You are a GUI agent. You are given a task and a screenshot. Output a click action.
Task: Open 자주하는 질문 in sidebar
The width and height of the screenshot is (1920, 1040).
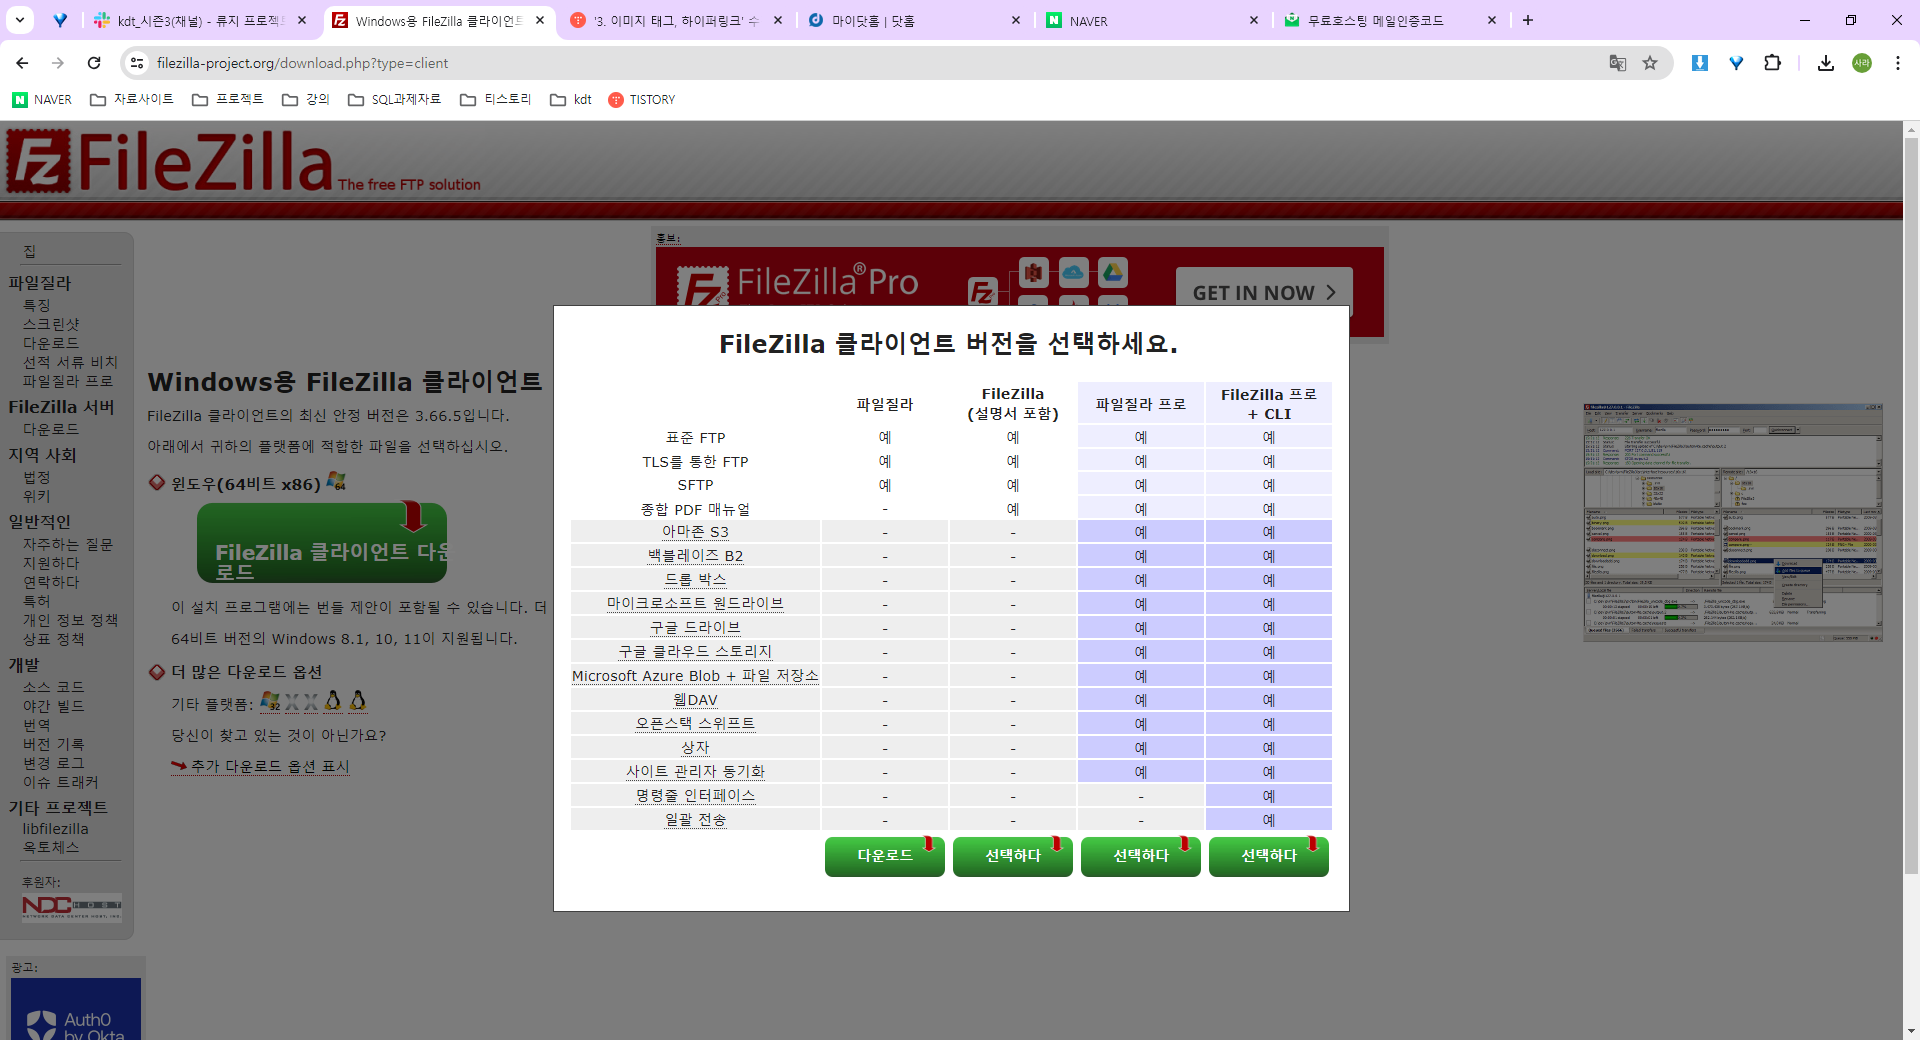[68, 544]
